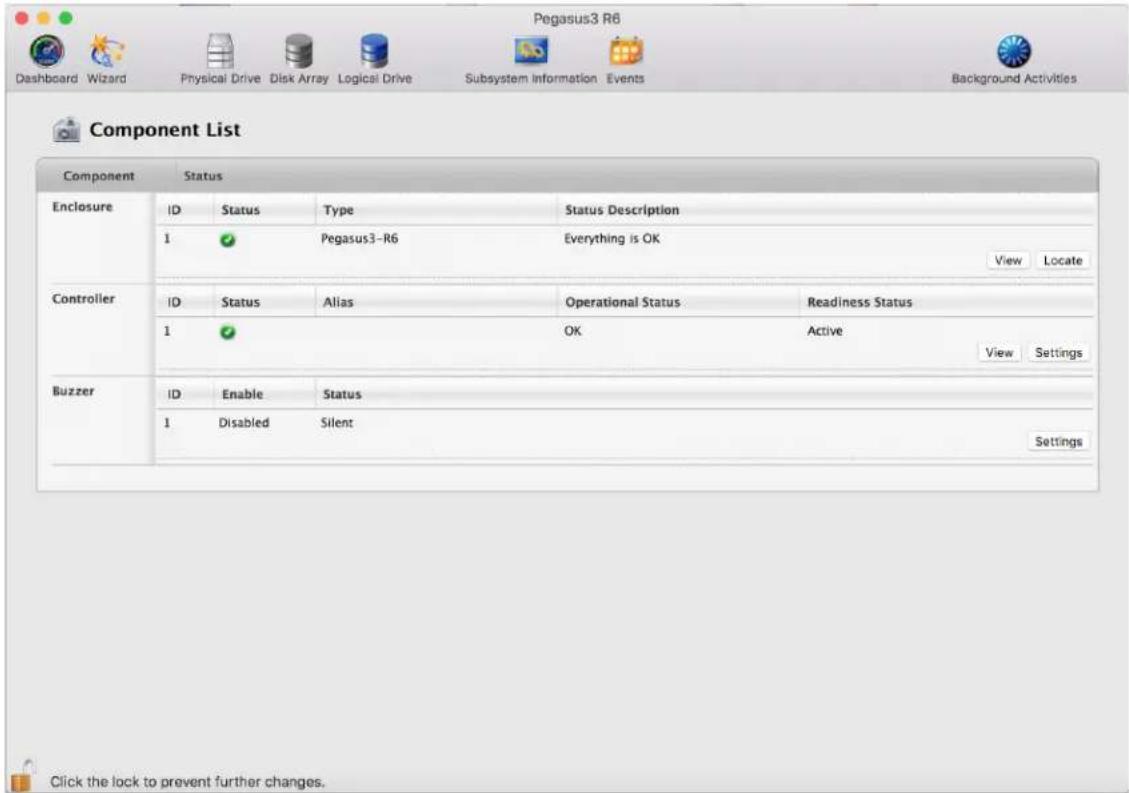Click the Type column header

tap(338, 210)
